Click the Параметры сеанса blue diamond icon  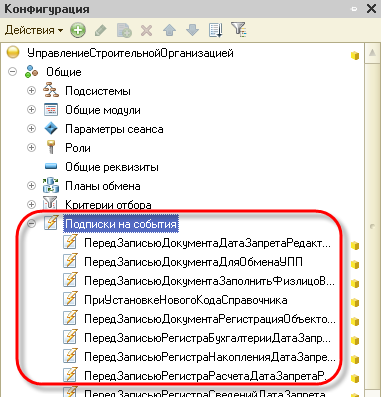point(51,129)
